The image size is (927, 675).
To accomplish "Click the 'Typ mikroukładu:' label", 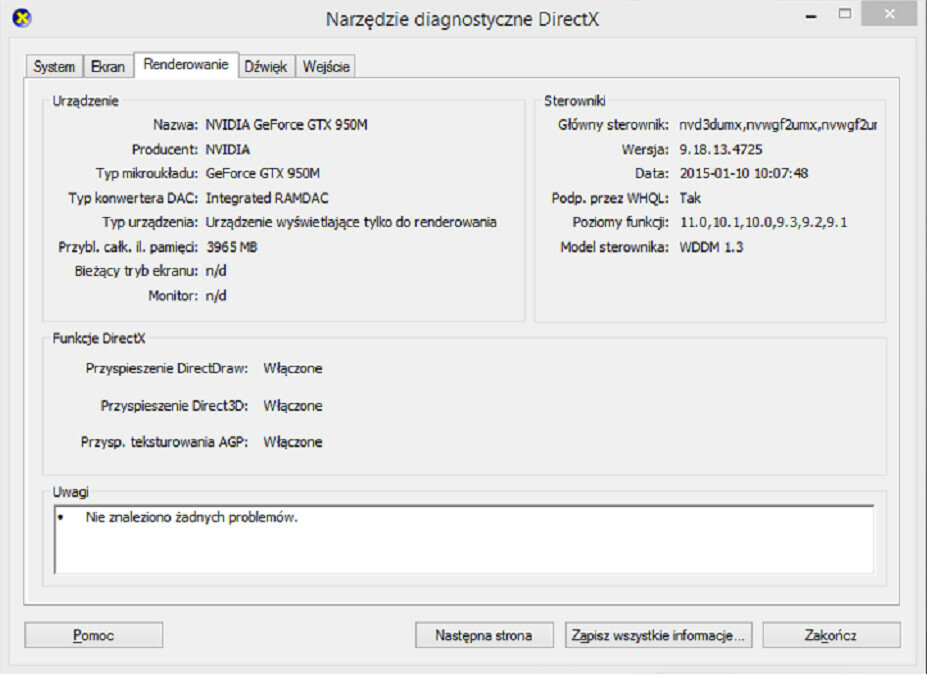I will pyautogui.click(x=147, y=174).
